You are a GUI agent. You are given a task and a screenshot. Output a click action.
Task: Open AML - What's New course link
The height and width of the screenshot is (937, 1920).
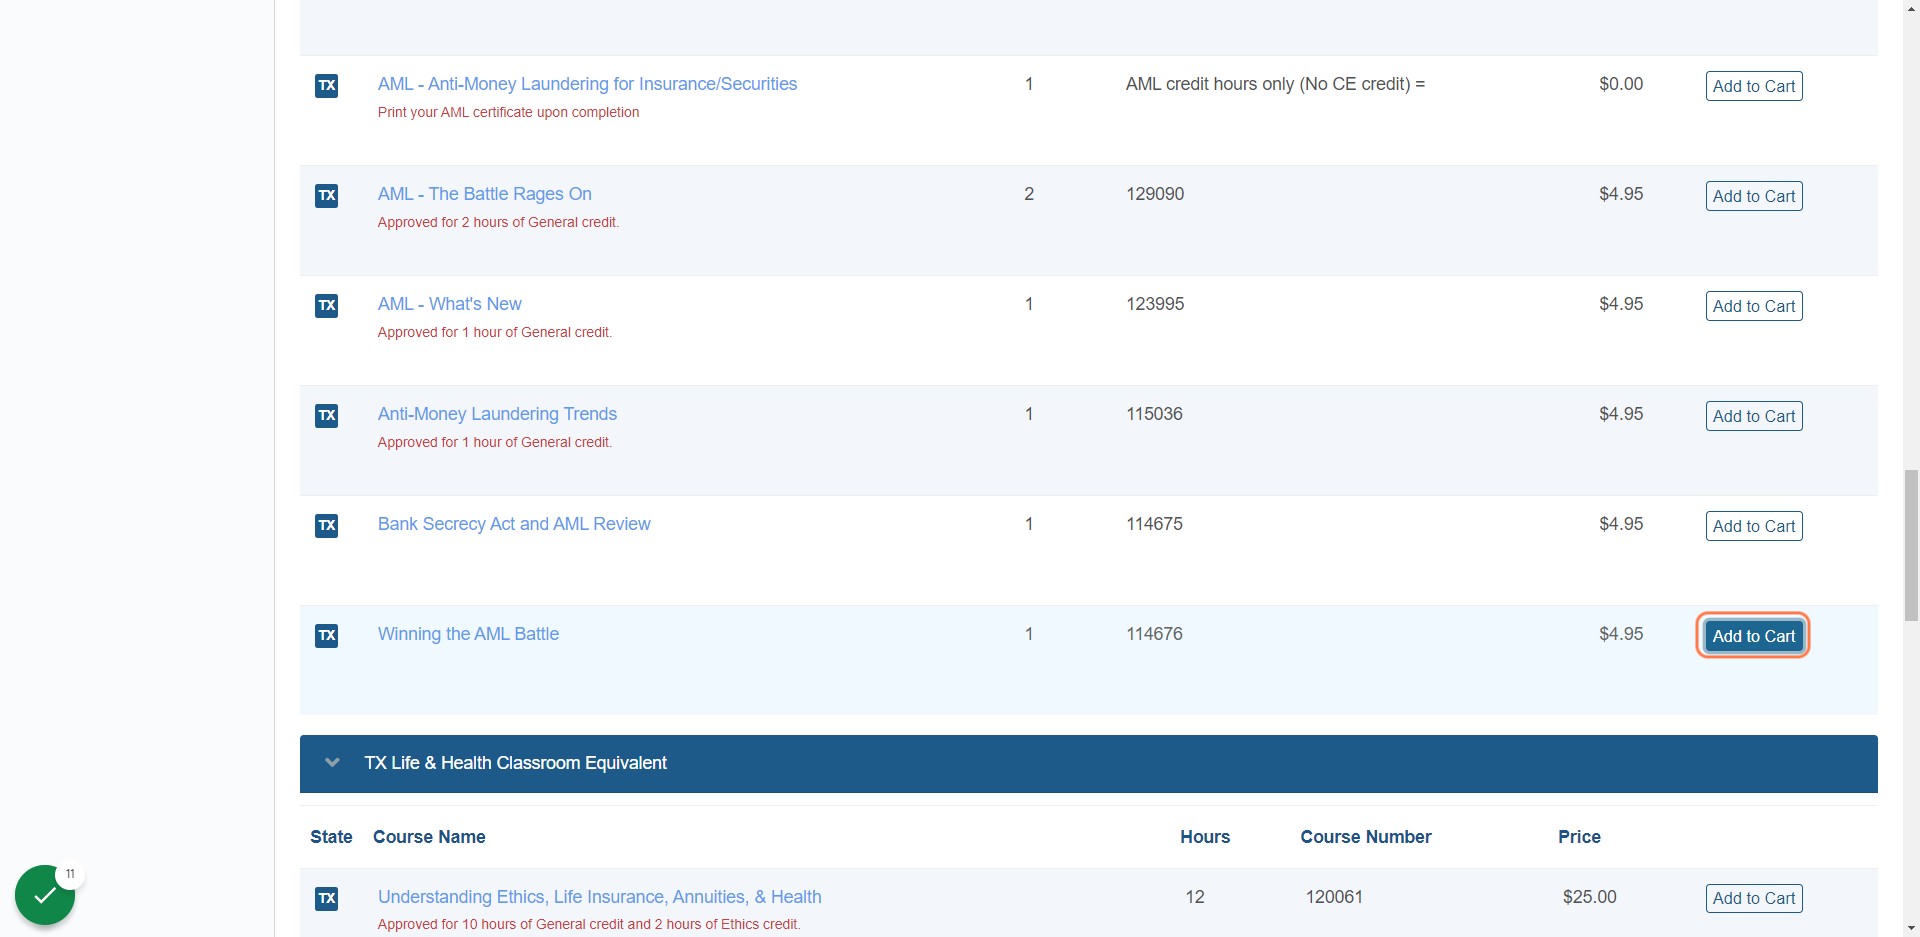coord(450,304)
